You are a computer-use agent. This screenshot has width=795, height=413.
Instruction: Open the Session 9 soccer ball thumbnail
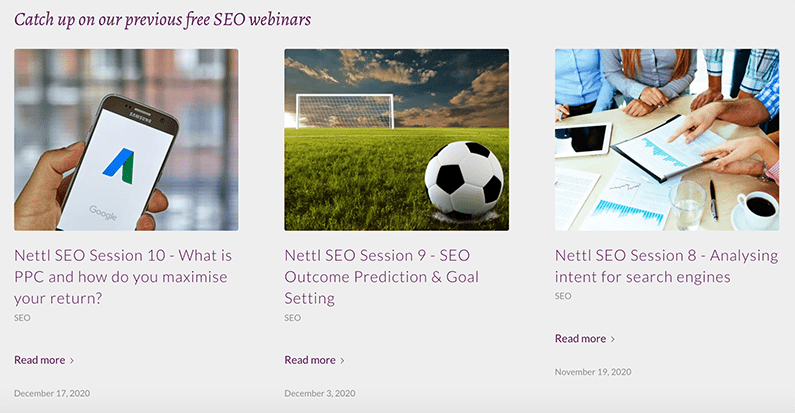tap(396, 140)
